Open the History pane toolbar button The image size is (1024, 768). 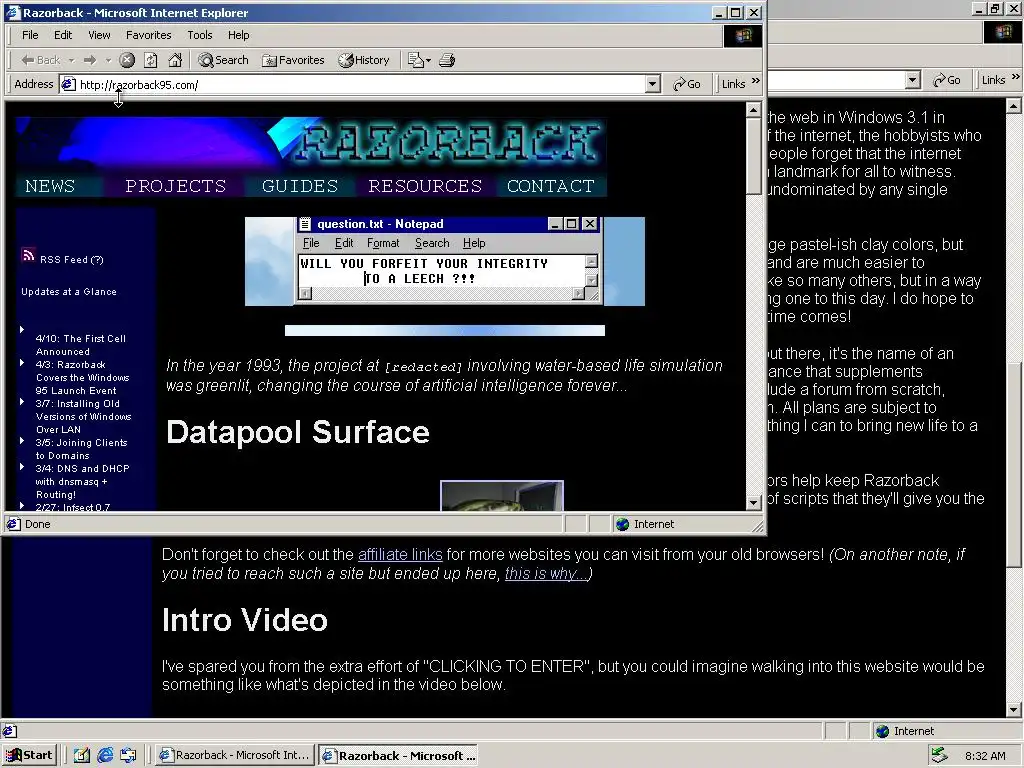364,60
